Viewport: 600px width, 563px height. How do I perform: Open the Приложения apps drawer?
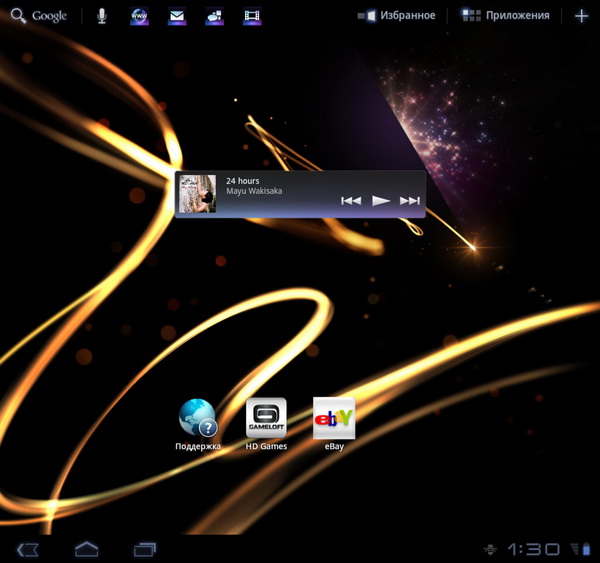click(506, 16)
